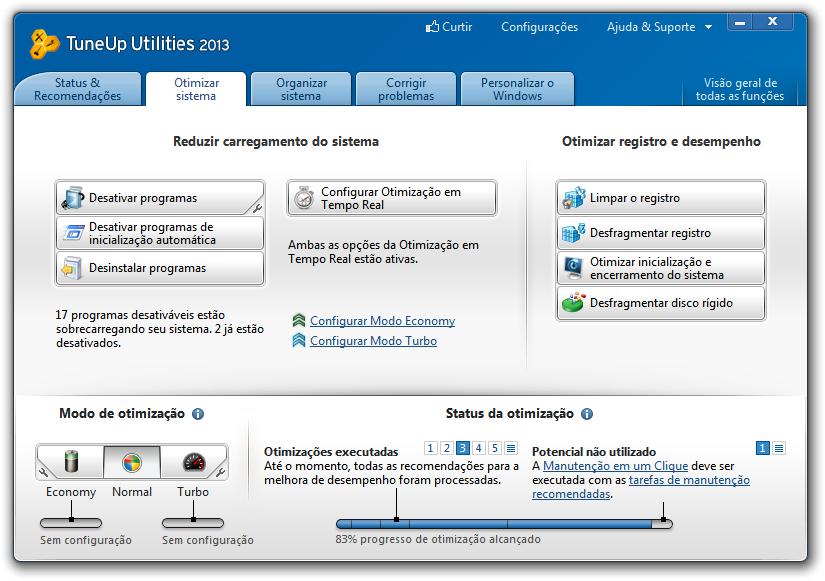Go to executed optimizations page 2

click(x=447, y=448)
